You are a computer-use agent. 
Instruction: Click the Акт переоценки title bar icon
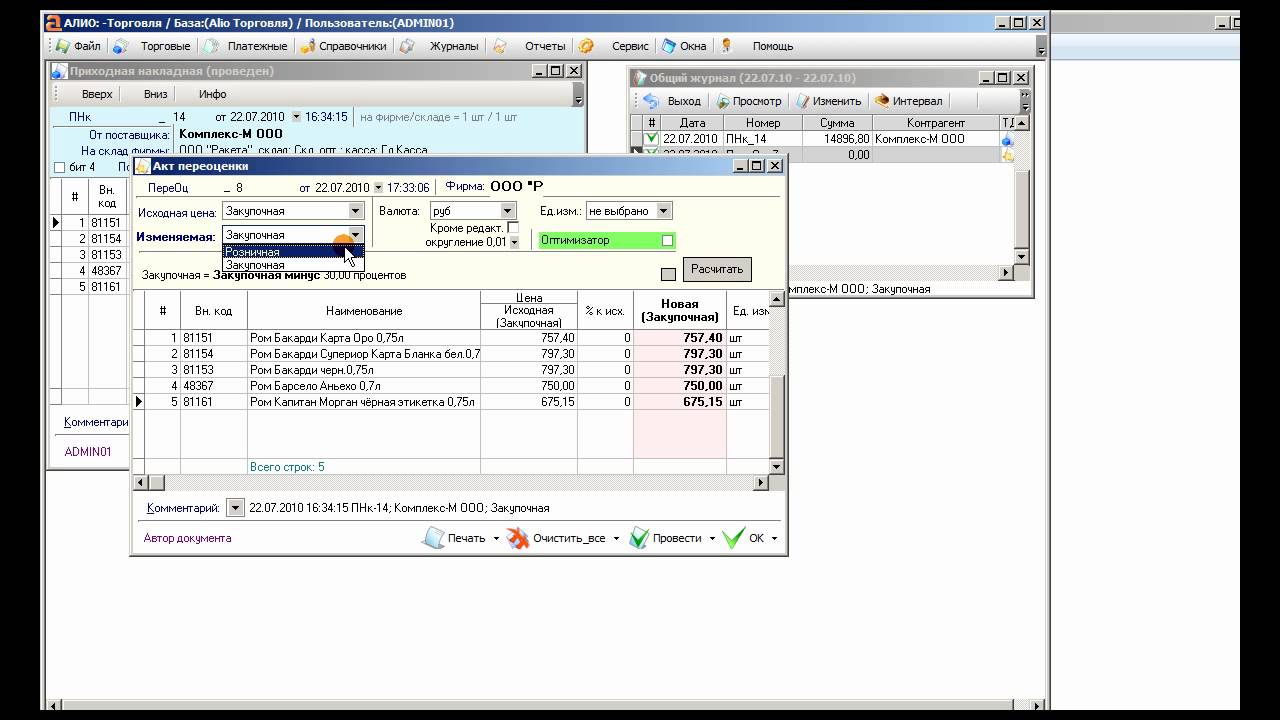[142, 166]
